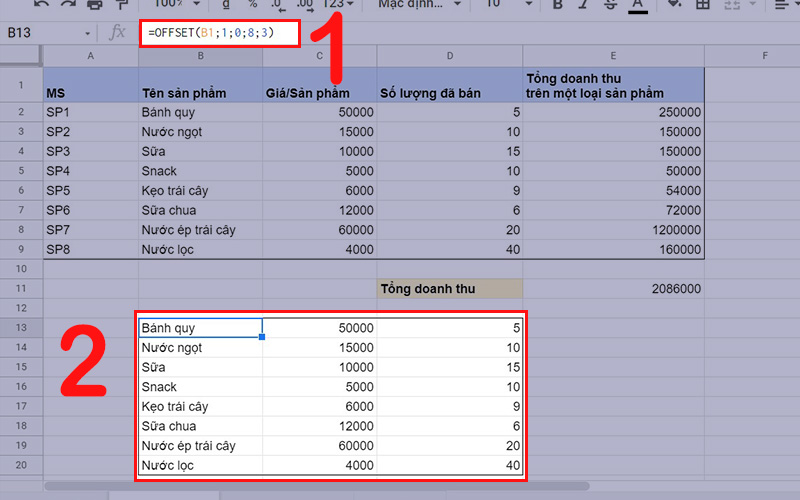Click the MS header cell

tap(91, 85)
